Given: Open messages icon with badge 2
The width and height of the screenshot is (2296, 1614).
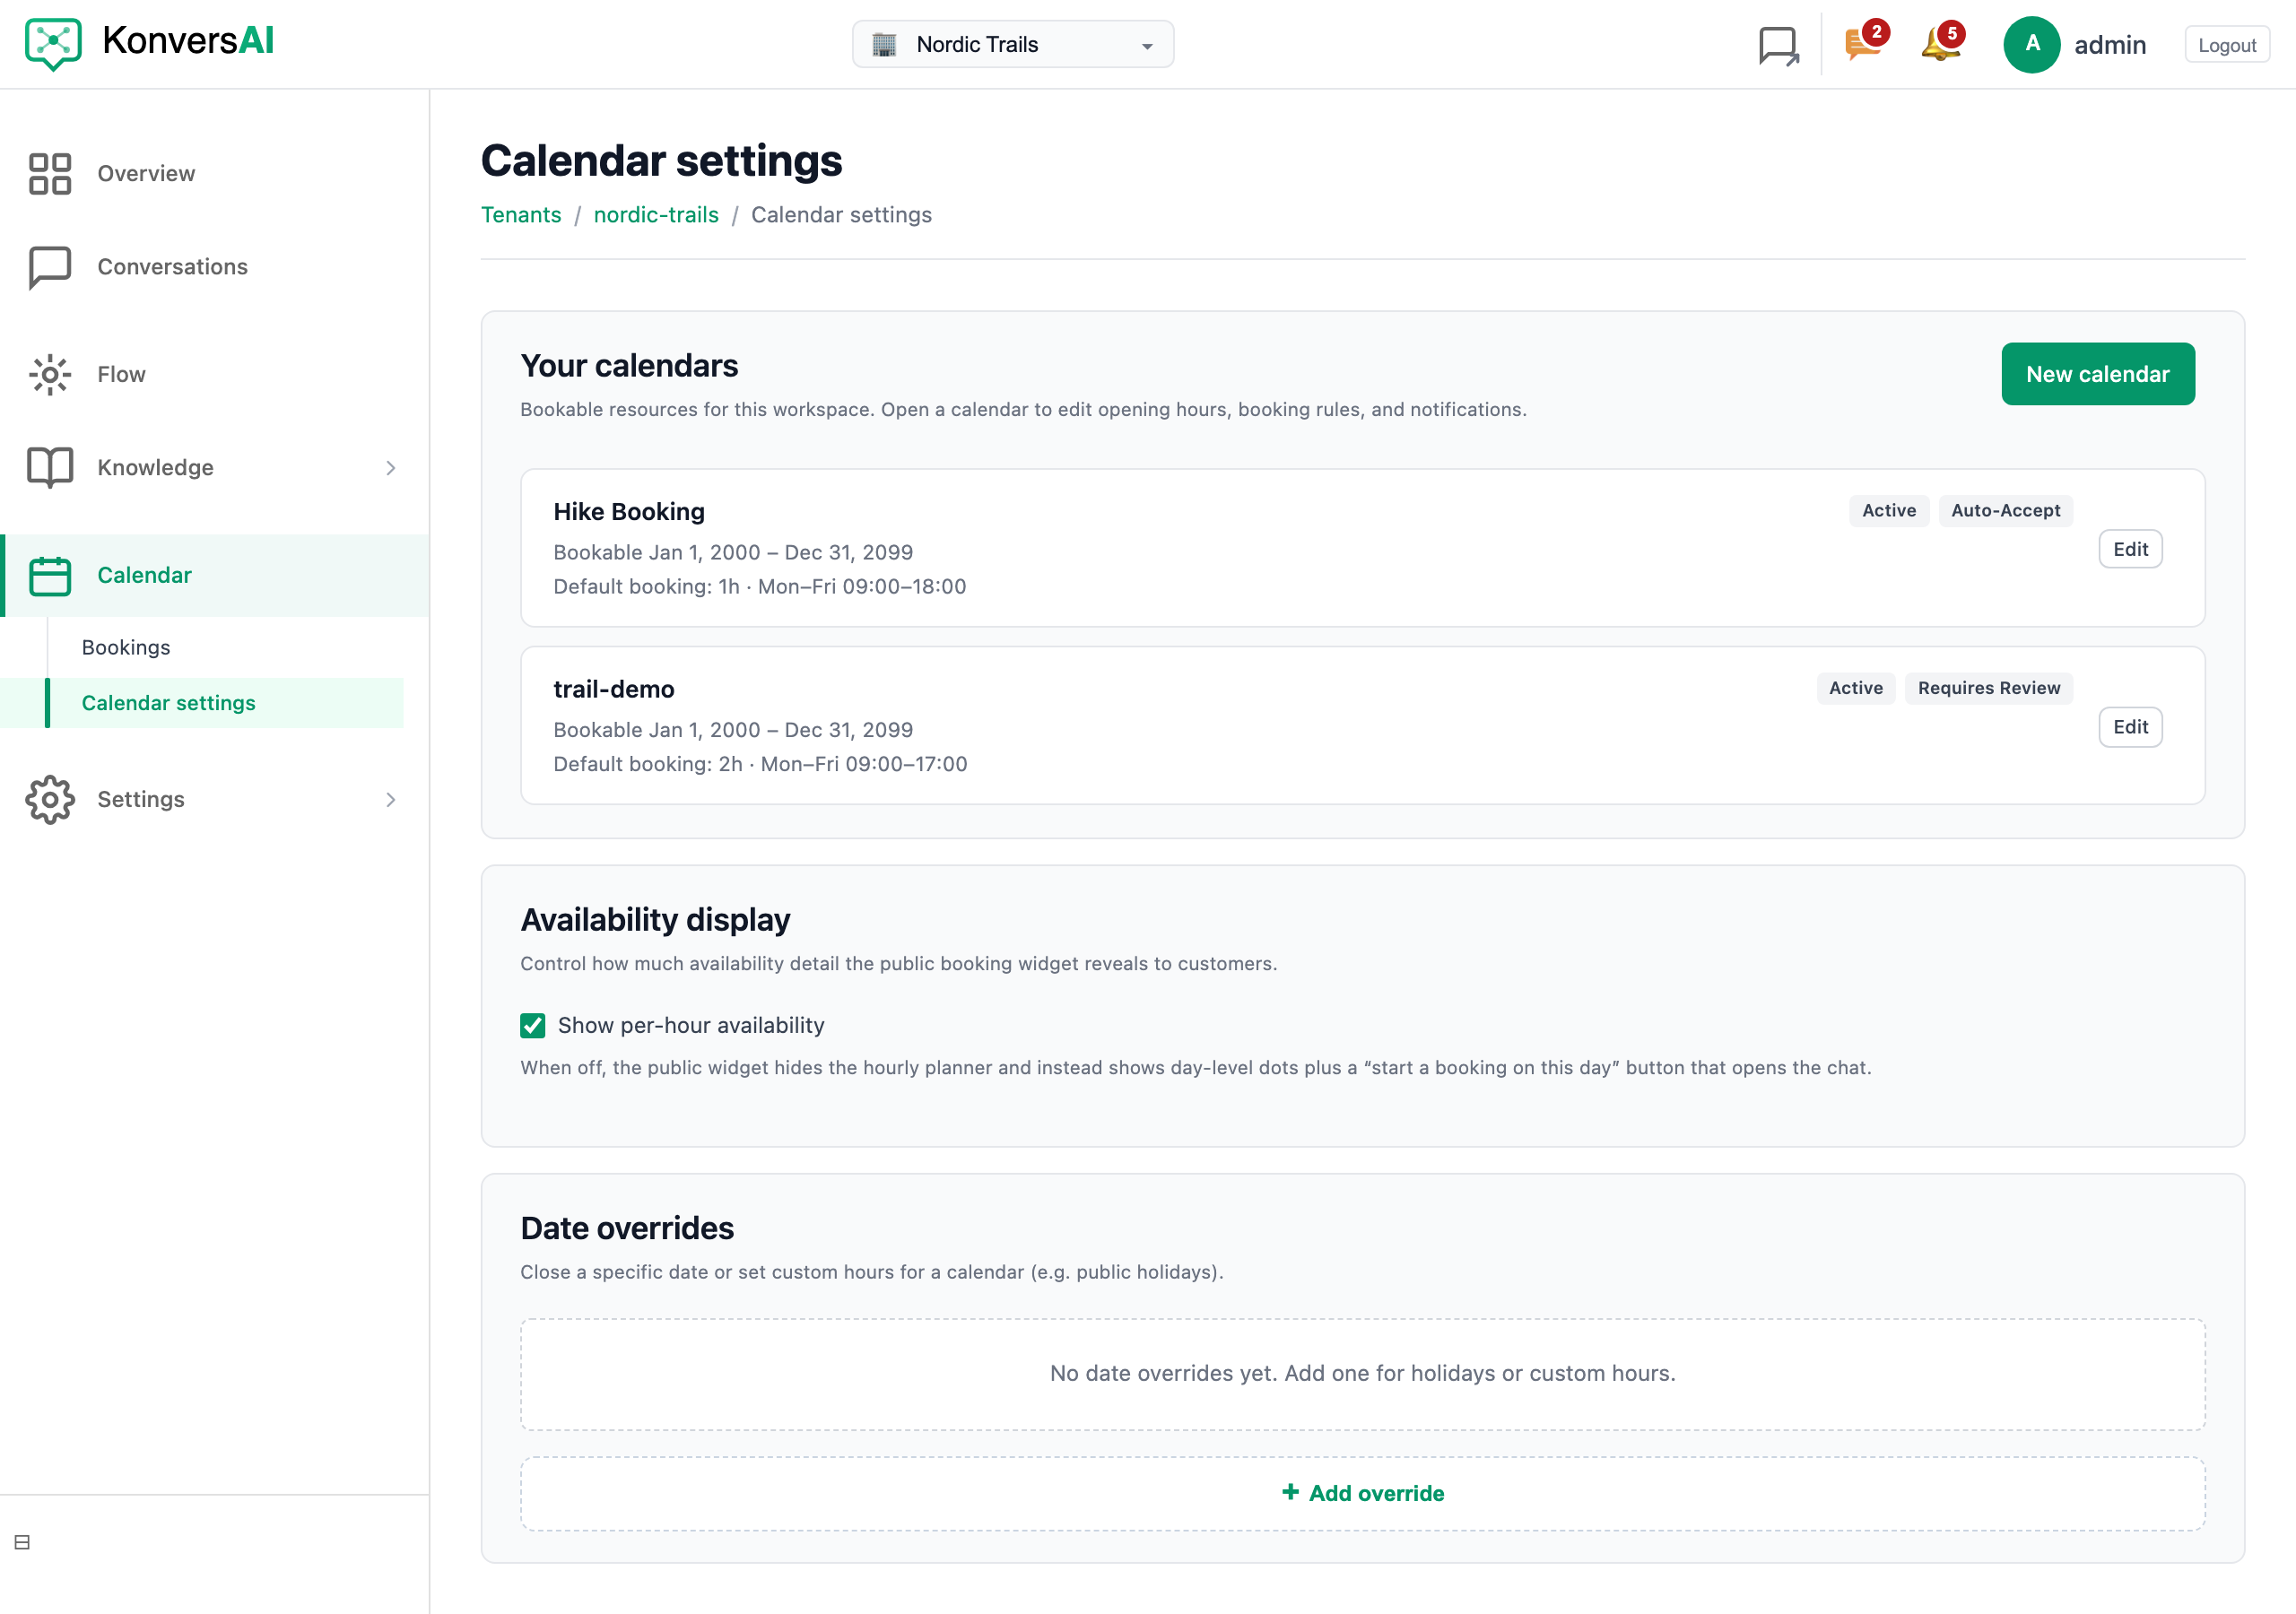Looking at the screenshot, I should 1865,43.
